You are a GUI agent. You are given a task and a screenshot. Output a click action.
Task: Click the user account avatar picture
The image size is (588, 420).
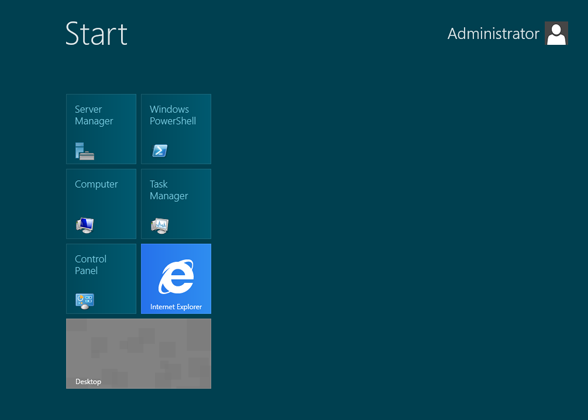556,33
